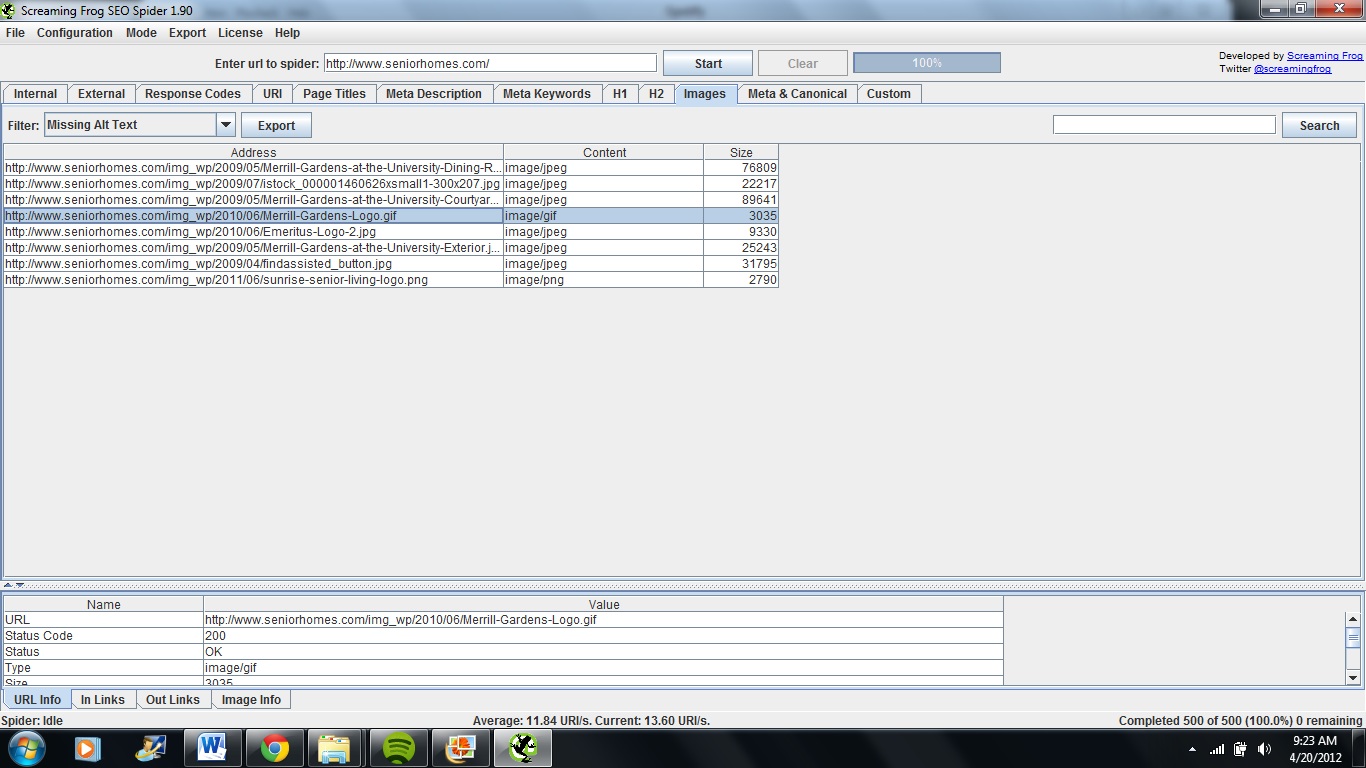Click the Status Code value 200
The image size is (1366, 768).
tap(603, 636)
